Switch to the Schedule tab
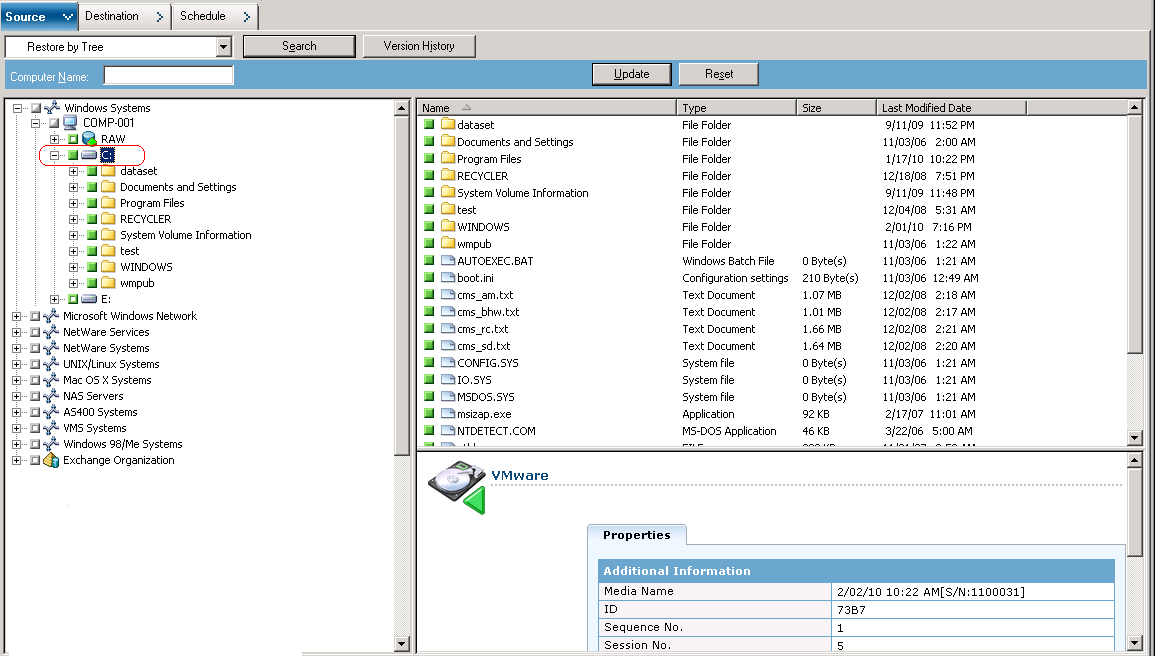 coord(209,17)
